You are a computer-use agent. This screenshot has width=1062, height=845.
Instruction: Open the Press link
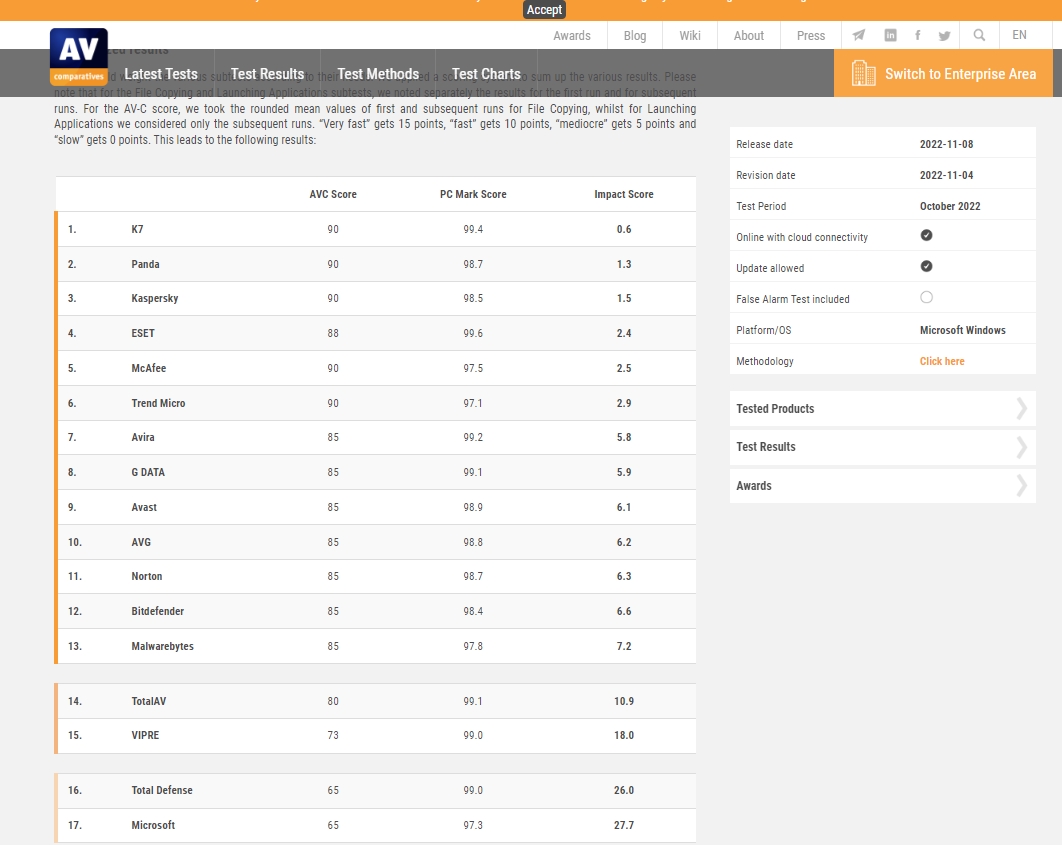(x=811, y=35)
